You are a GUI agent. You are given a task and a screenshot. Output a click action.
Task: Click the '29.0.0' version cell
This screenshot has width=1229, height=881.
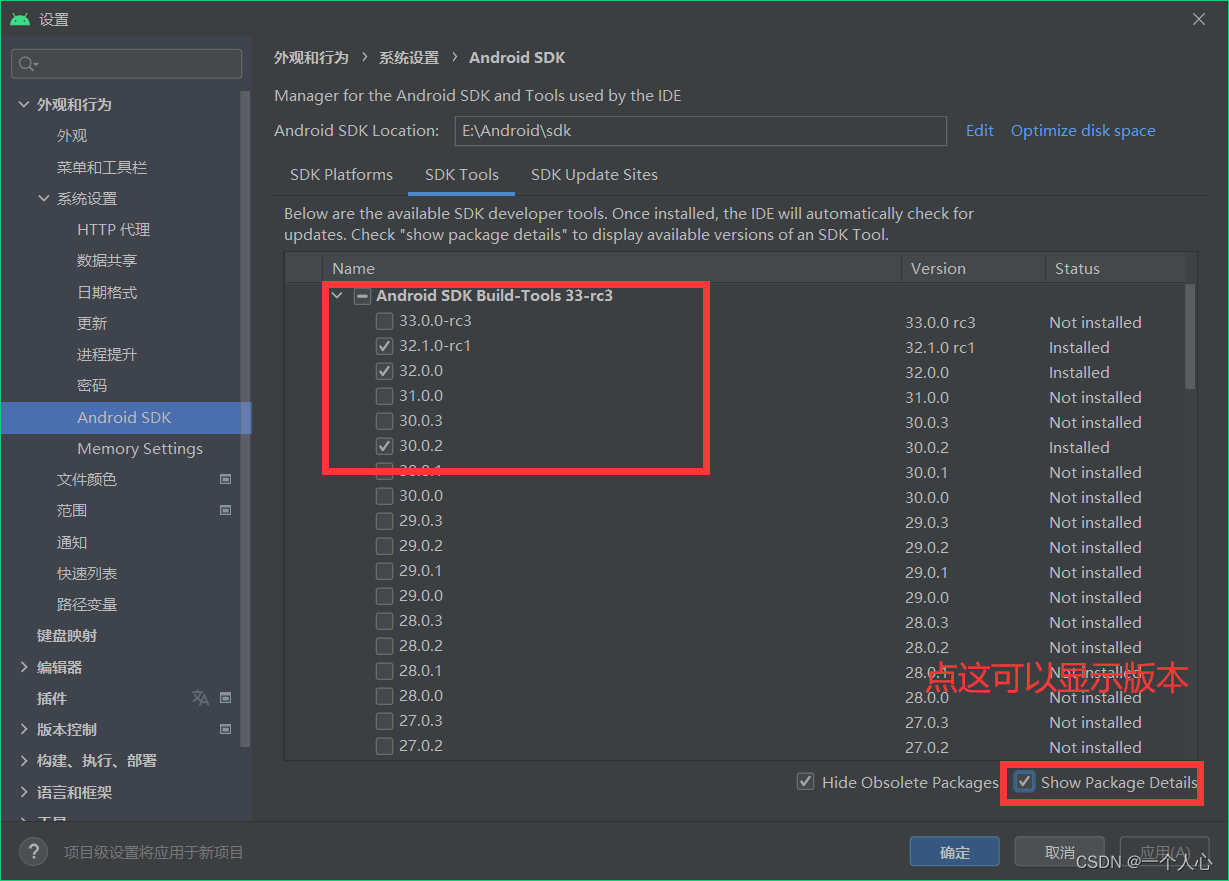pyautogui.click(x=927, y=597)
